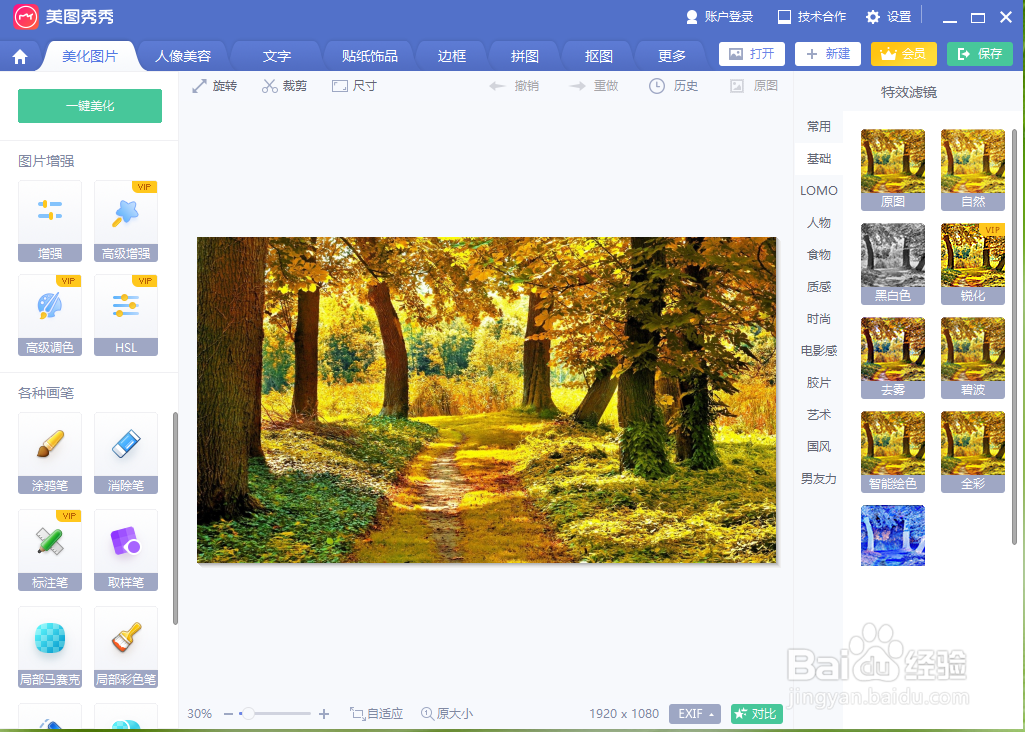The image size is (1025, 732).
Task: Select the 人物 filter category
Action: (818, 223)
